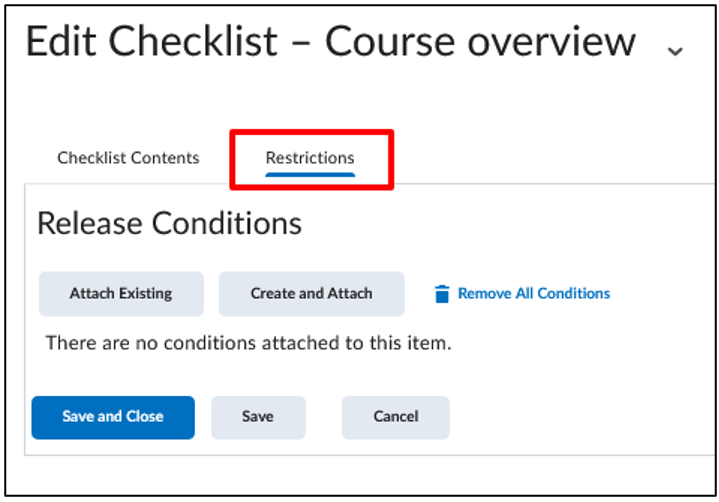Cancel editing the checklist
This screenshot has width=719, height=502.
pyautogui.click(x=395, y=417)
